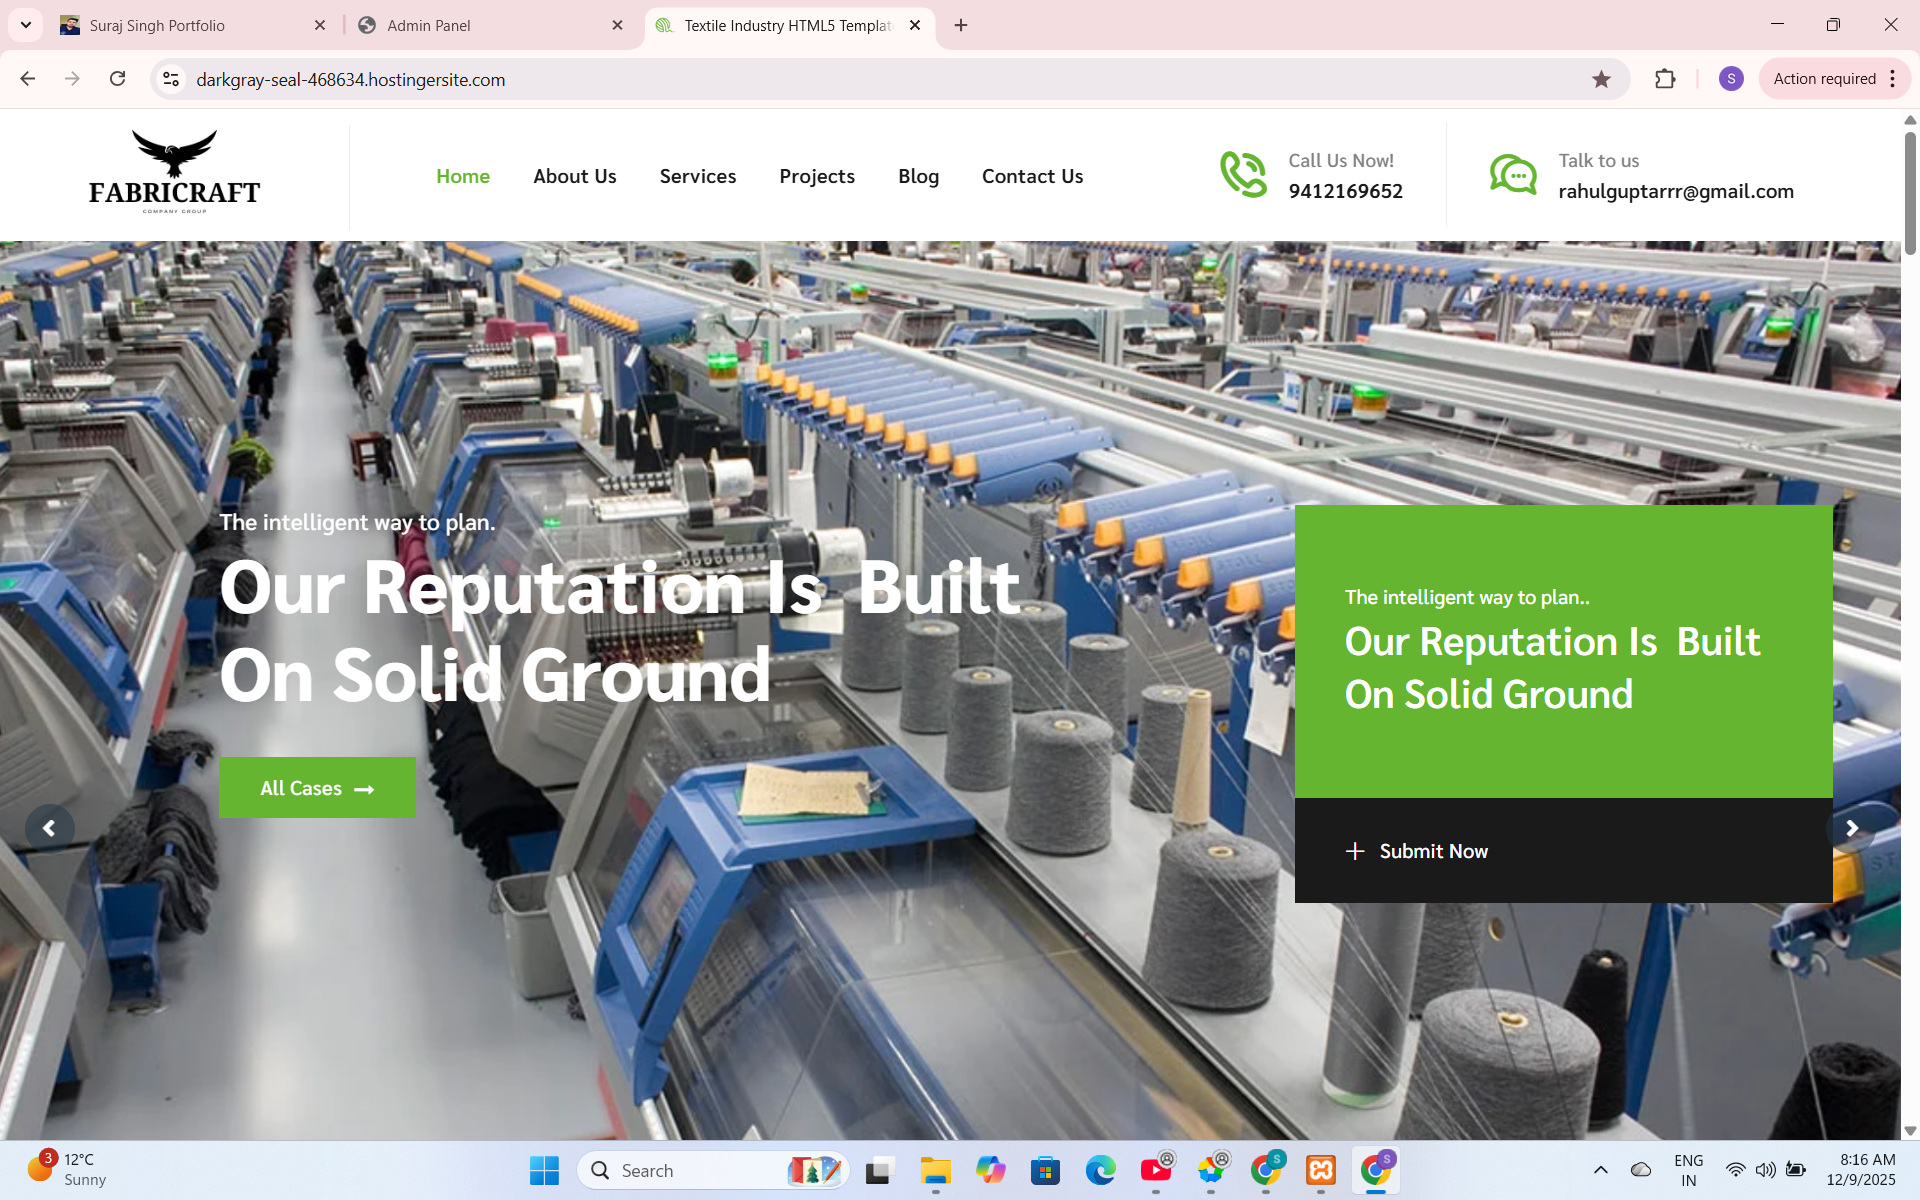The height and width of the screenshot is (1200, 1920).
Task: Open the Windows Start menu
Action: (x=543, y=1170)
